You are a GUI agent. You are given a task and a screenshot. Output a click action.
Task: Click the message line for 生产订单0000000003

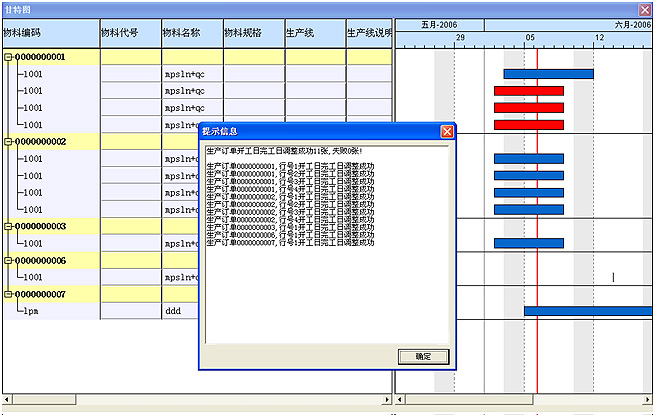290,227
